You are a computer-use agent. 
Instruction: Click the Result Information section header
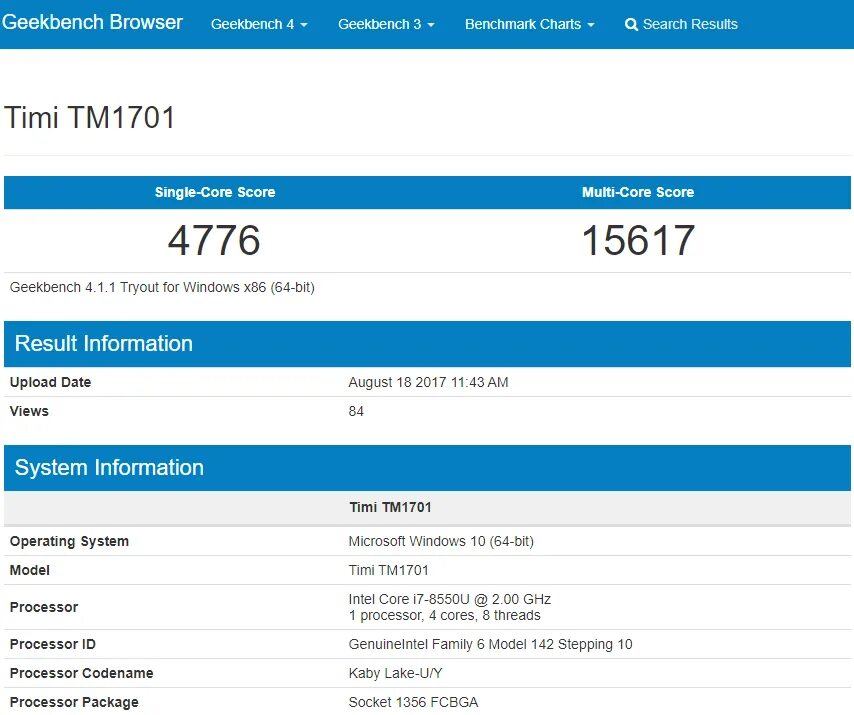(104, 344)
